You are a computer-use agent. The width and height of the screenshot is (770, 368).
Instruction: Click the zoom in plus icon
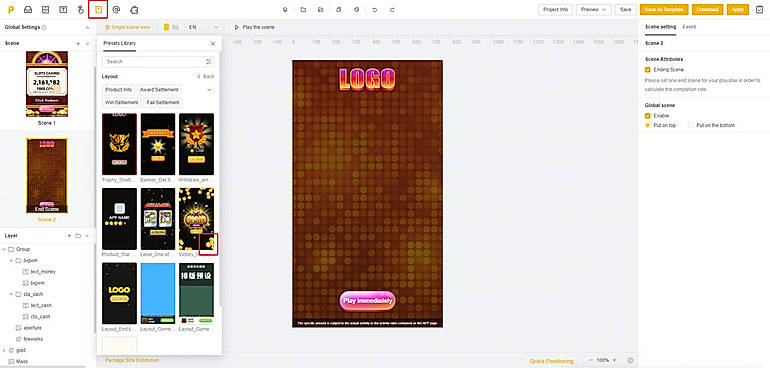pyautogui.click(x=614, y=360)
